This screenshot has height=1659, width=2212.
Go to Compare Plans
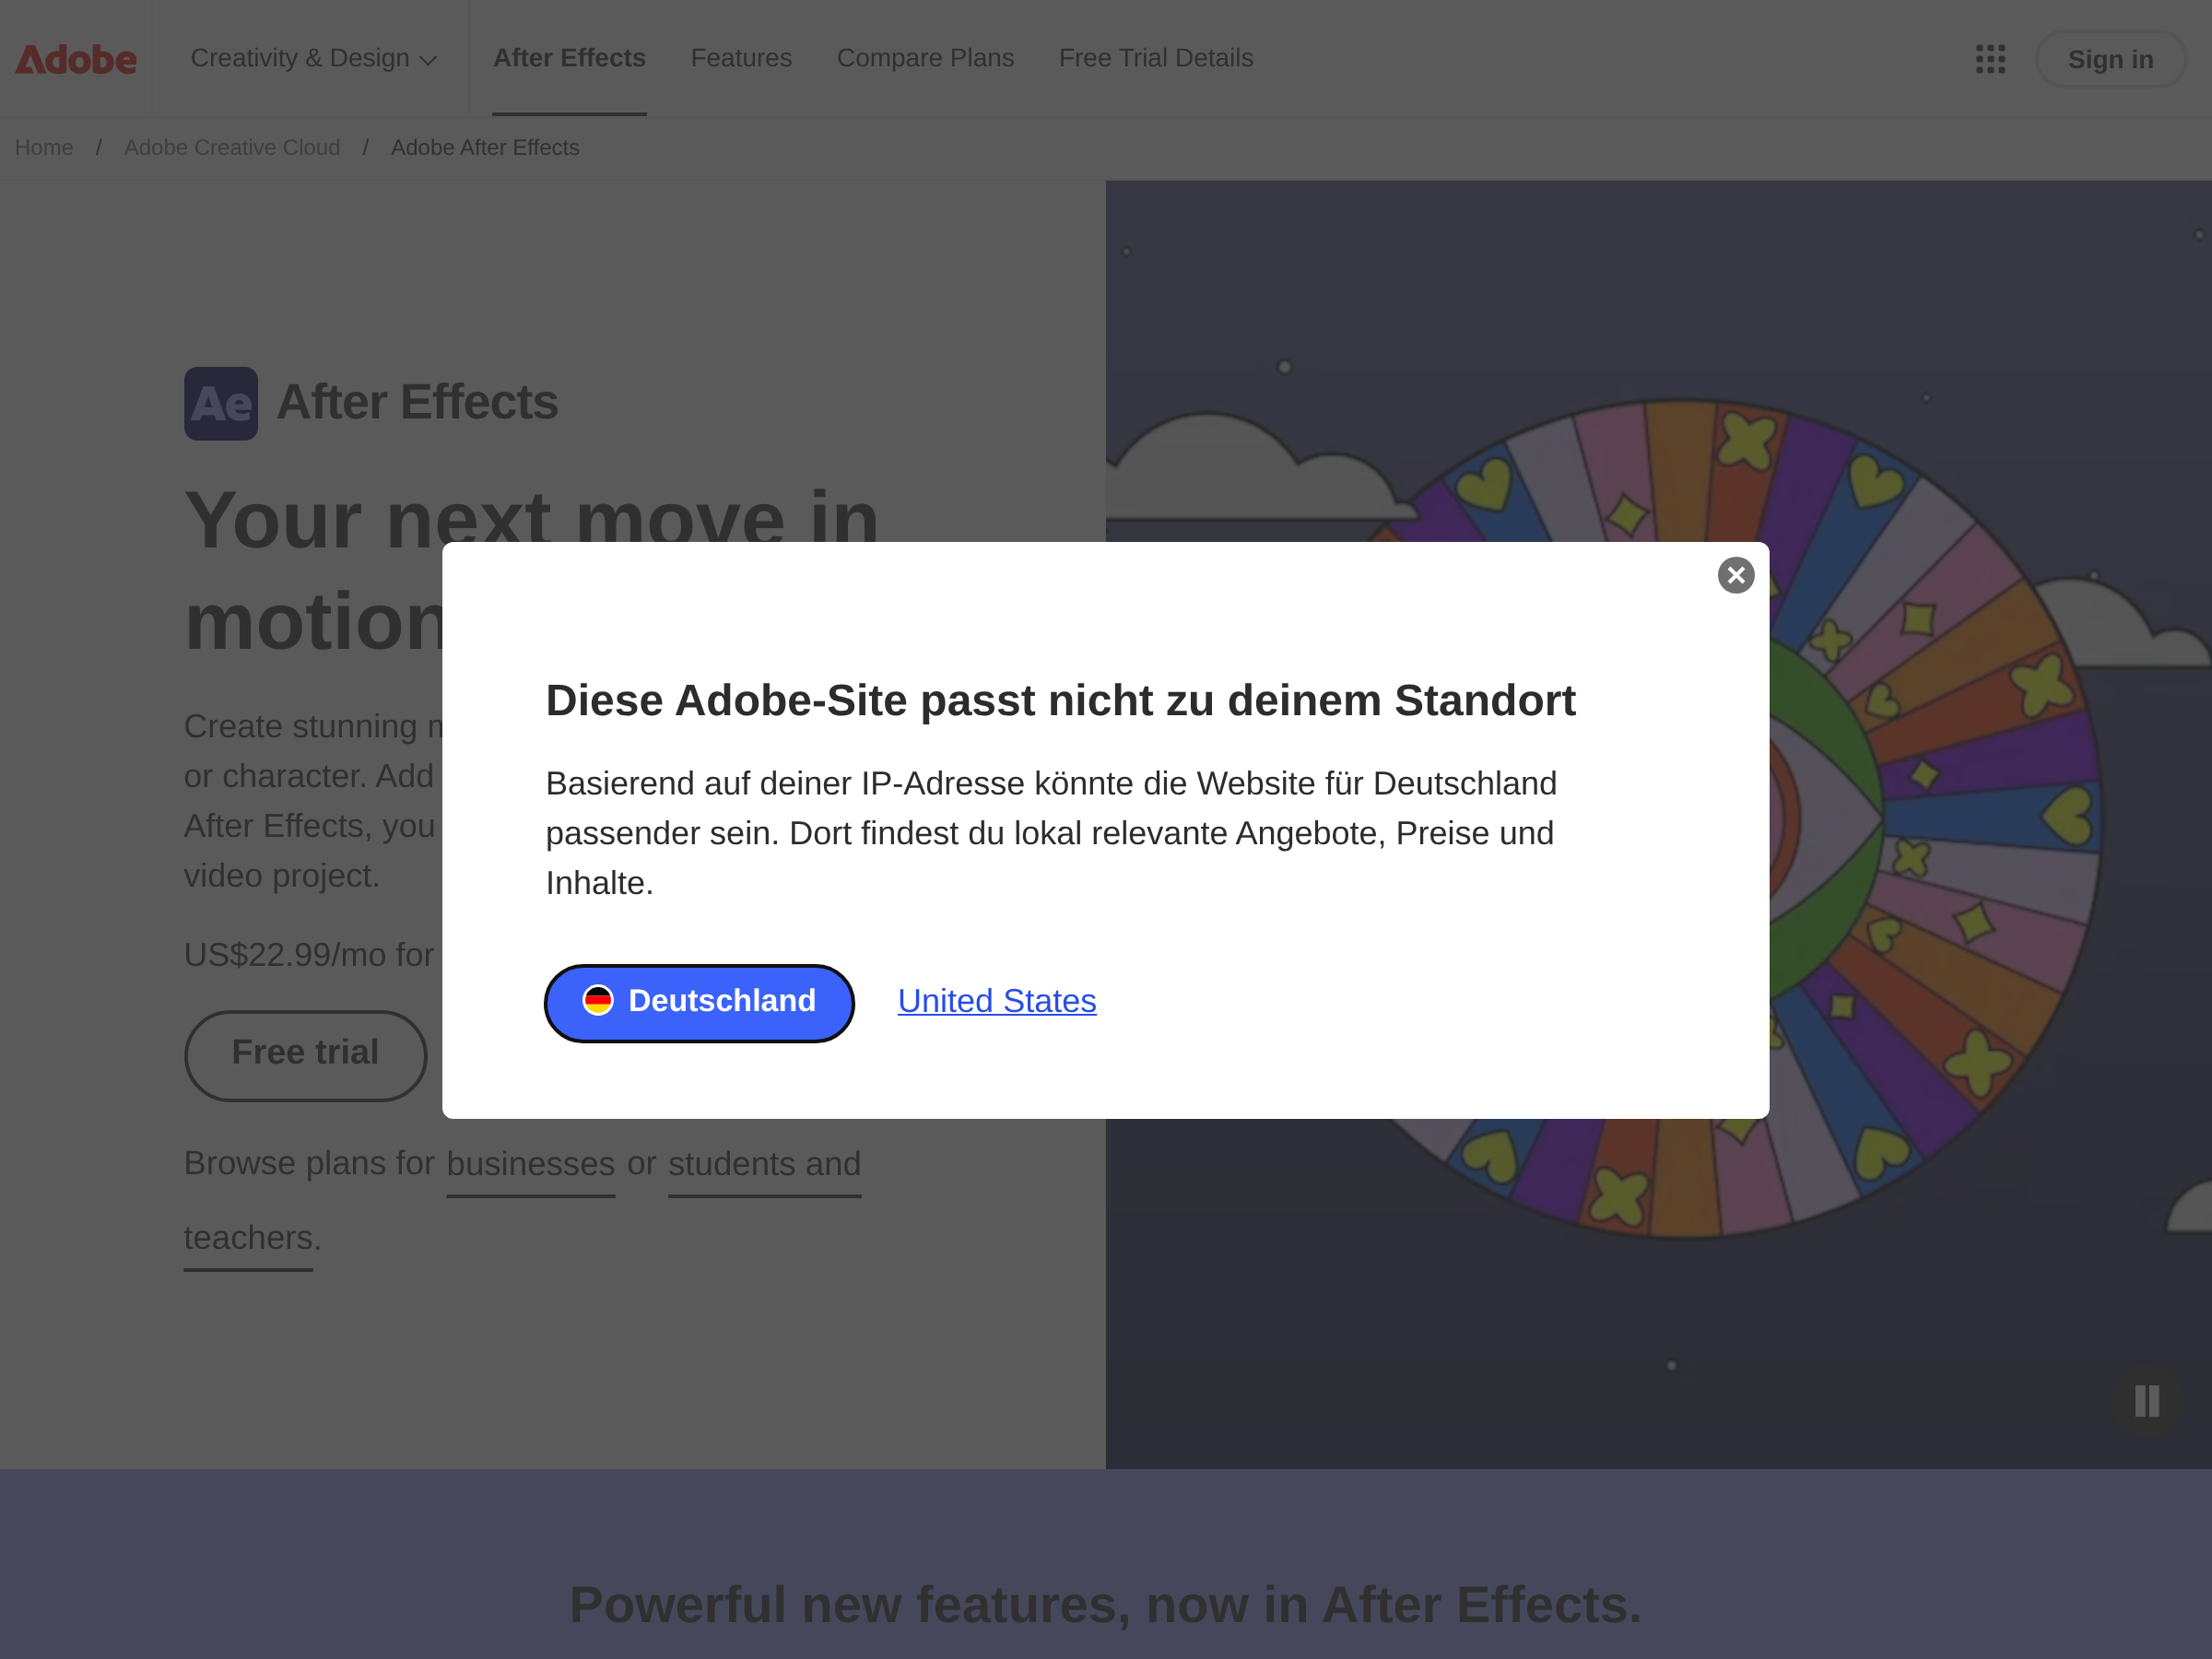(x=925, y=59)
